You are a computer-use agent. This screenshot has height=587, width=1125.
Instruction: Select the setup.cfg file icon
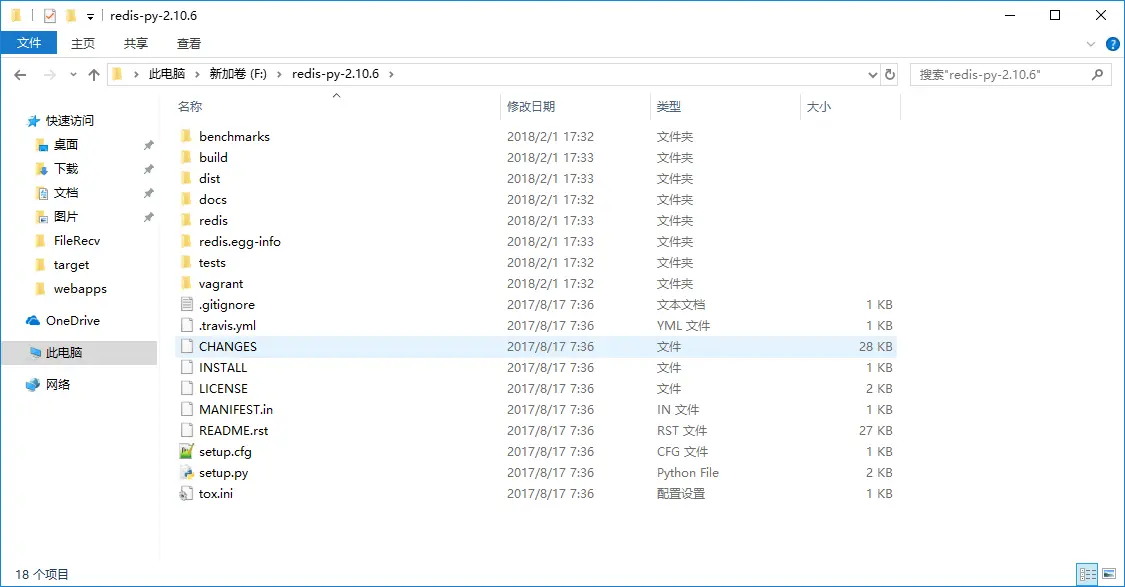(x=187, y=451)
